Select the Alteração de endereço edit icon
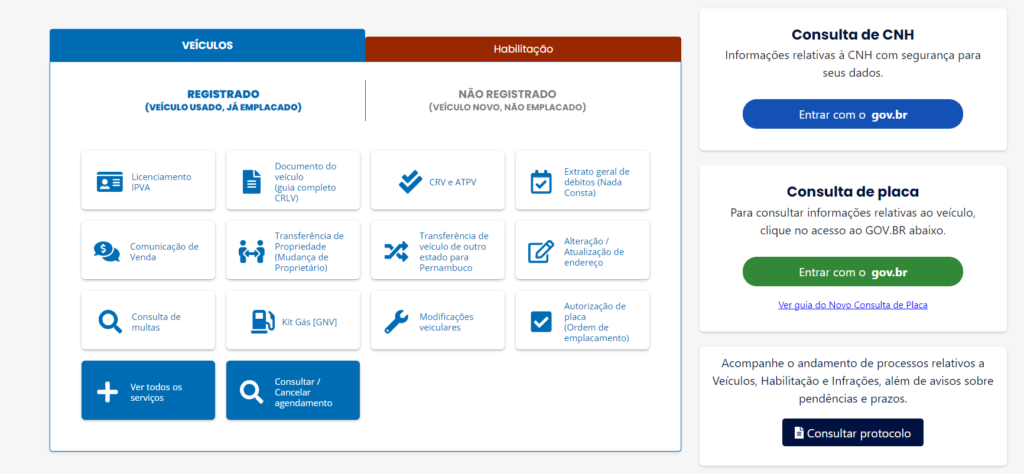 (540, 251)
